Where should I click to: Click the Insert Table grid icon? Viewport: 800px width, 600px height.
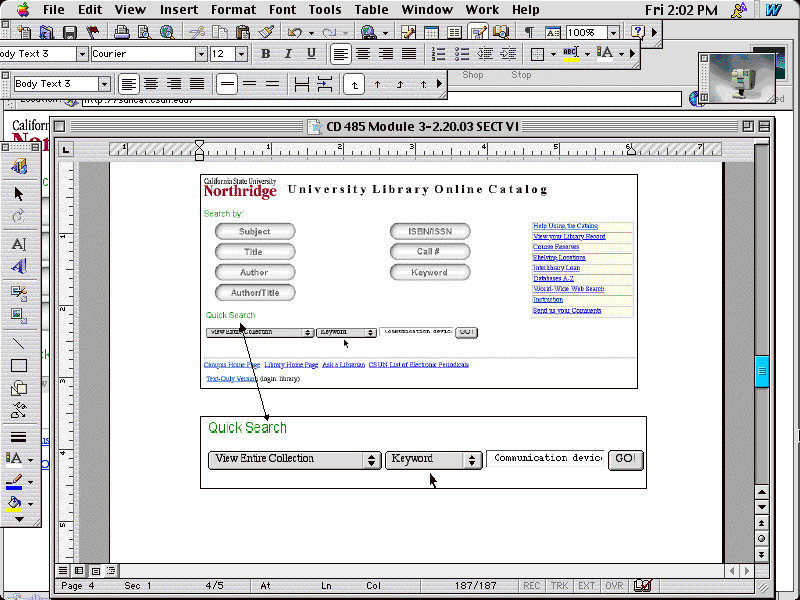click(431, 32)
